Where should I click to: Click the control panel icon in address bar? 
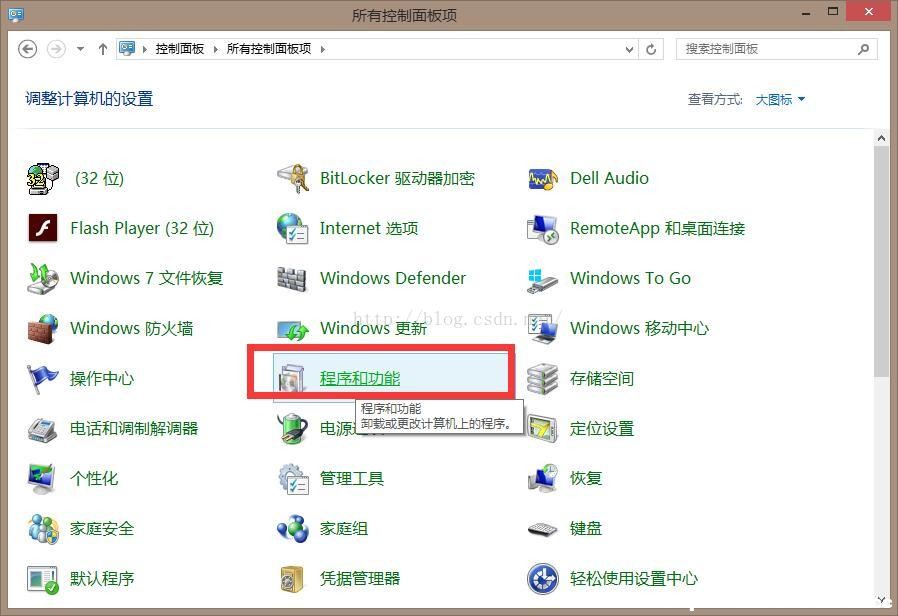tap(127, 49)
